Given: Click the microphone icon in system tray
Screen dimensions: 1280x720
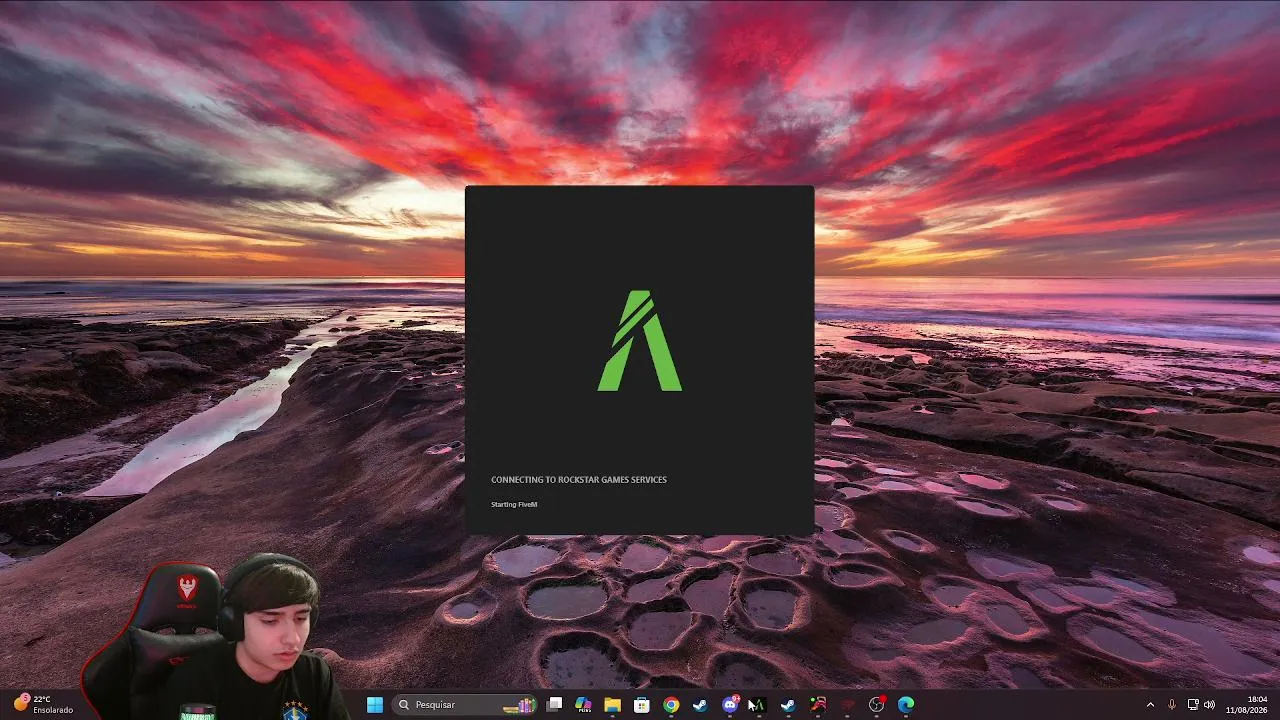Looking at the screenshot, I should (x=1172, y=705).
